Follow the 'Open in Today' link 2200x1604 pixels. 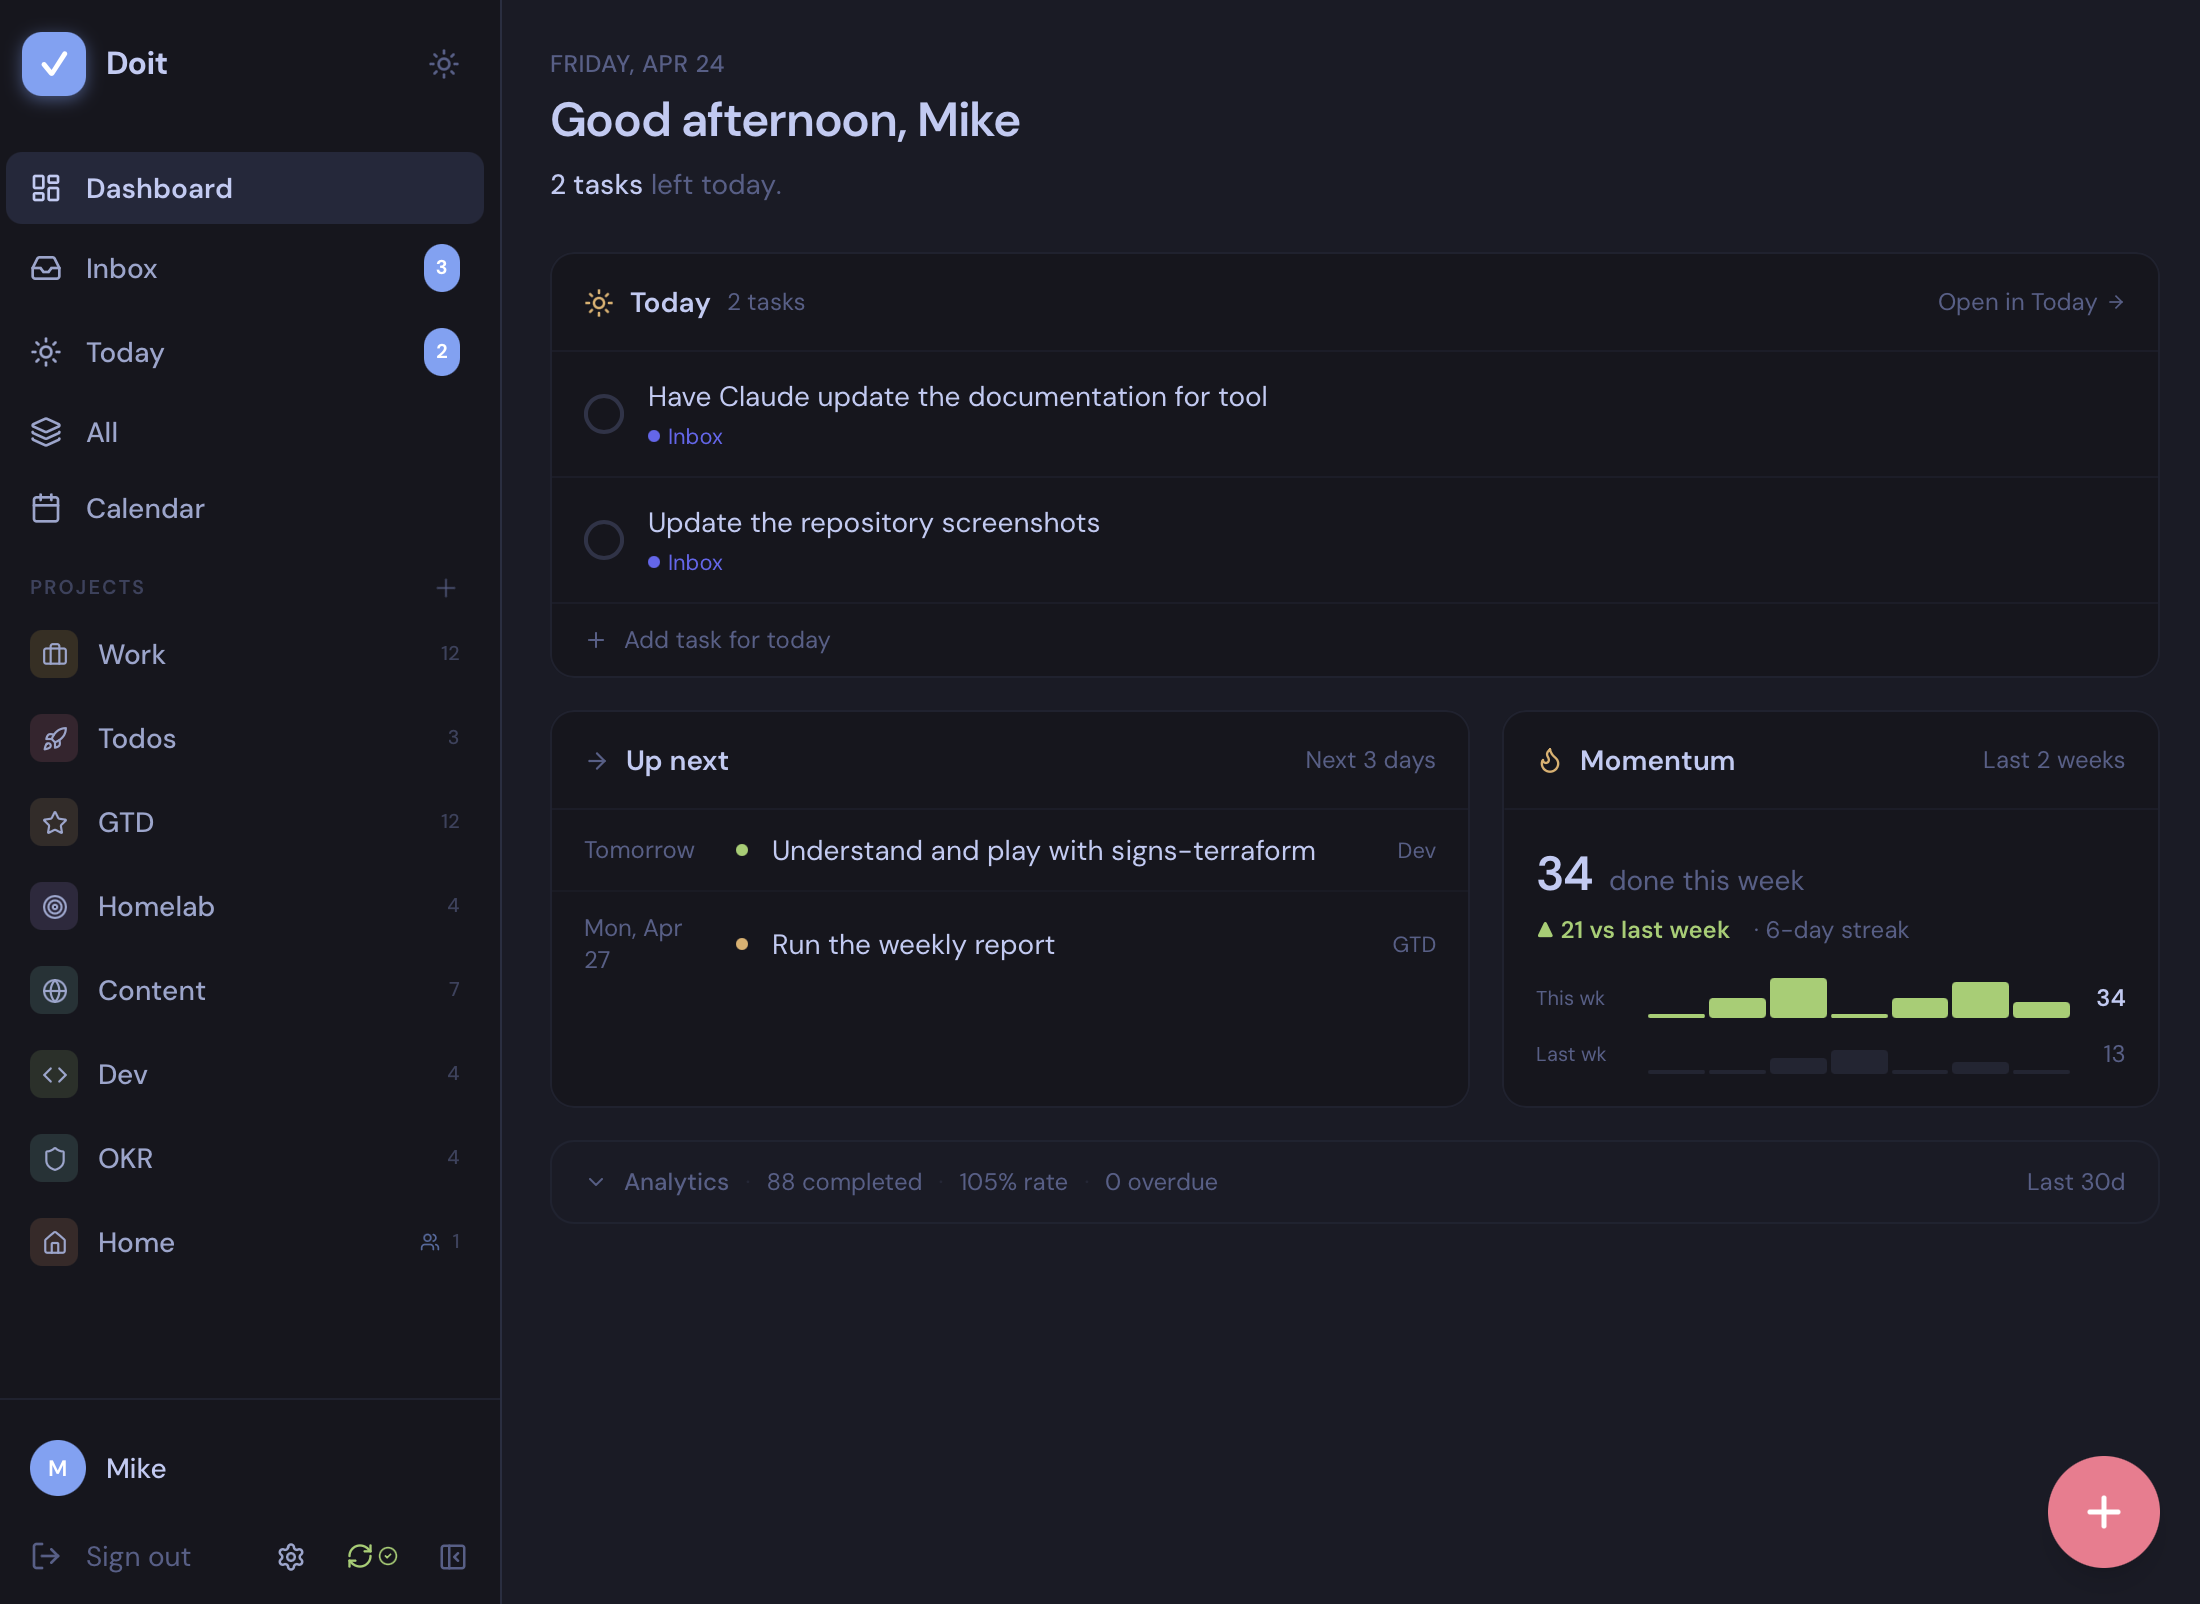point(2030,302)
